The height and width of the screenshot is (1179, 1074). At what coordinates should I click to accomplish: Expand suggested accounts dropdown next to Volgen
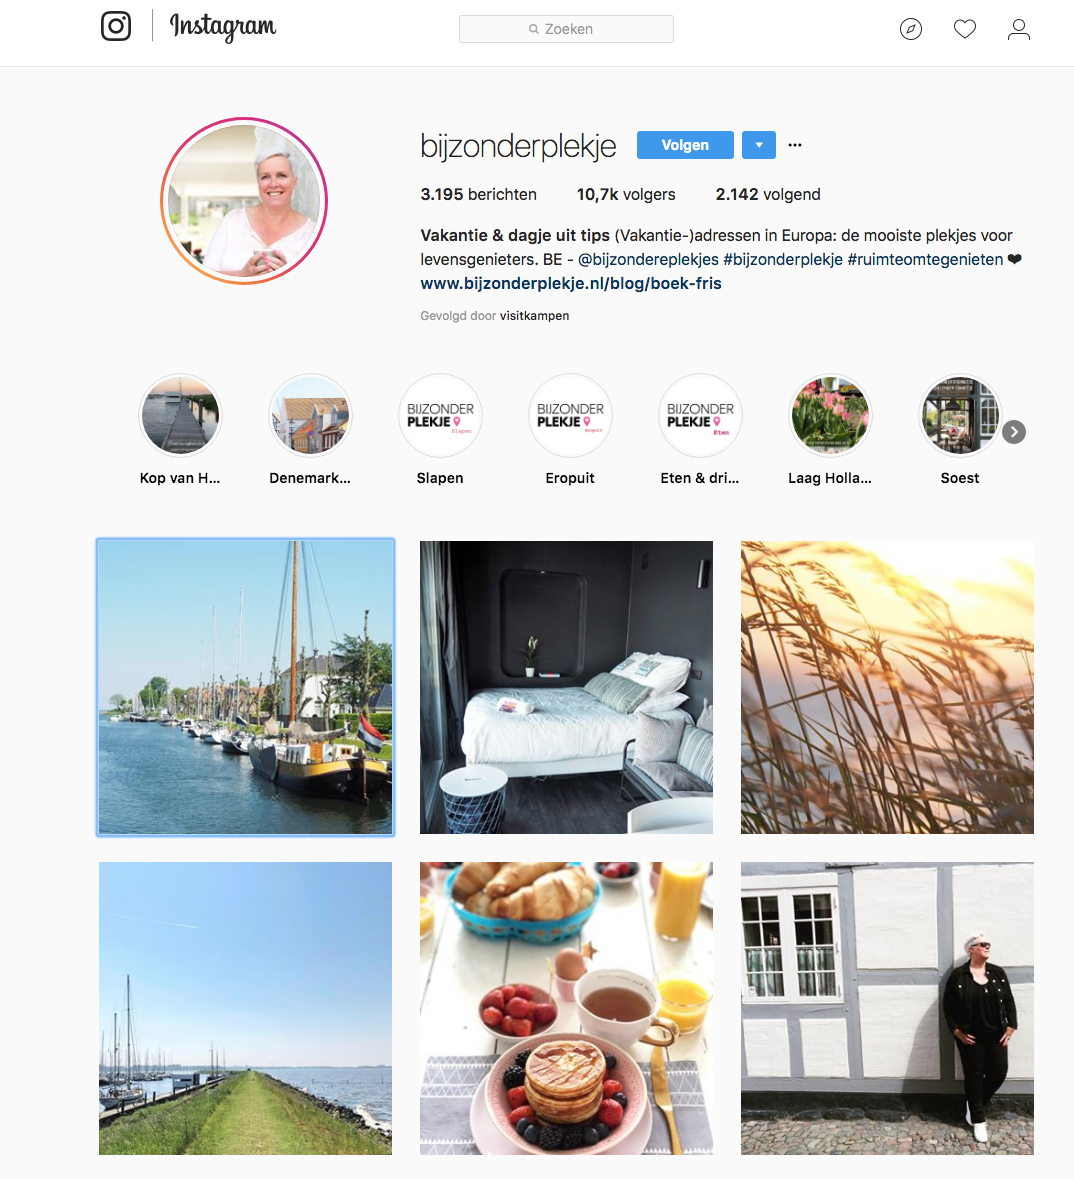coord(759,145)
